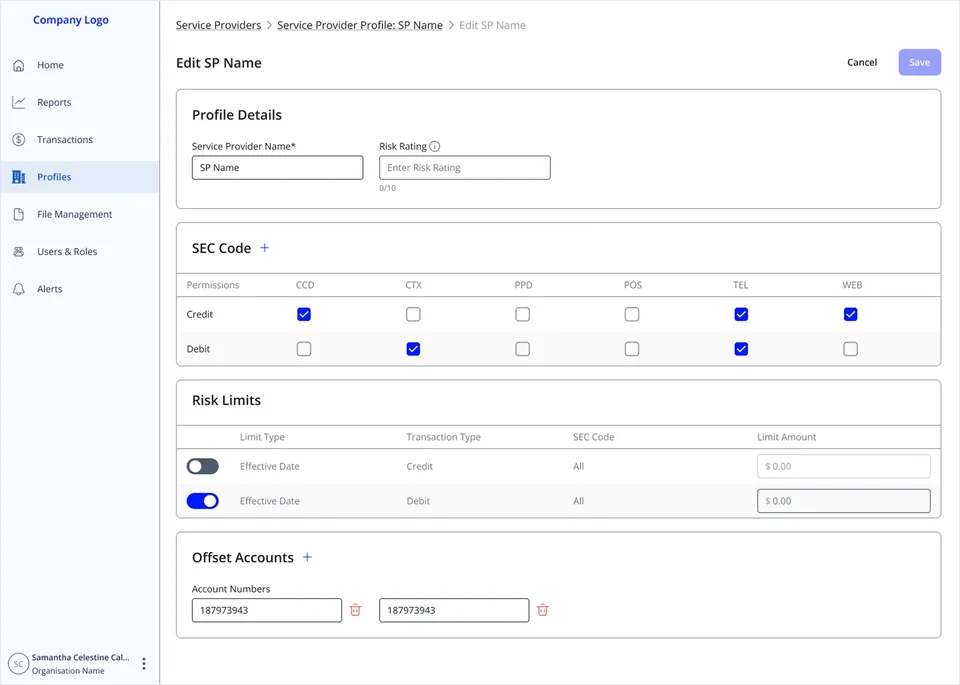Add a new SEC Code with plus icon
Image resolution: width=960 pixels, height=685 pixels.
click(x=264, y=248)
